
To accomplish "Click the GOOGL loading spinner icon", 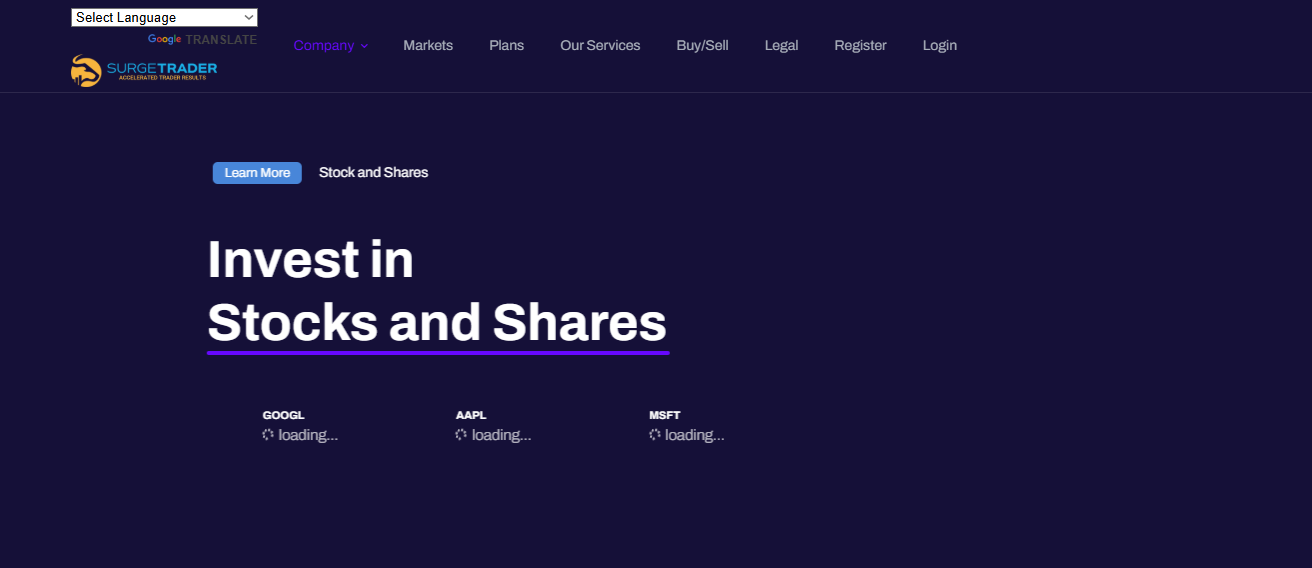I will point(268,435).
